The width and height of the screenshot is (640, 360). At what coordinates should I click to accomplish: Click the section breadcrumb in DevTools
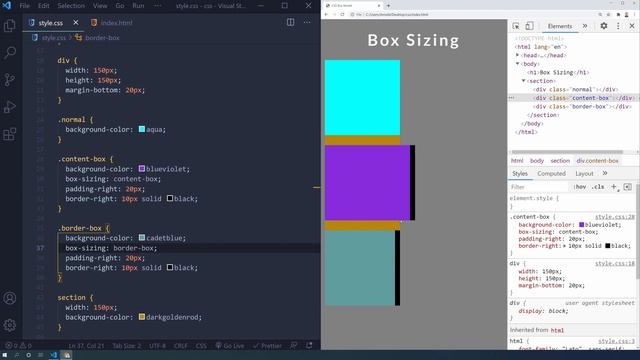[560, 160]
